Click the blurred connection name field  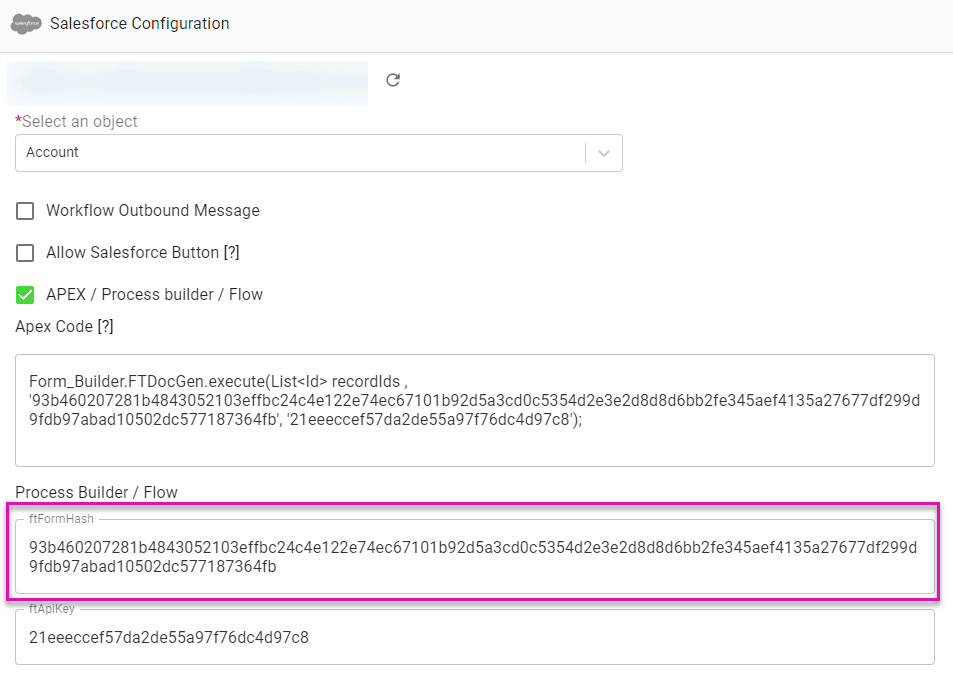pyautogui.click(x=187, y=83)
